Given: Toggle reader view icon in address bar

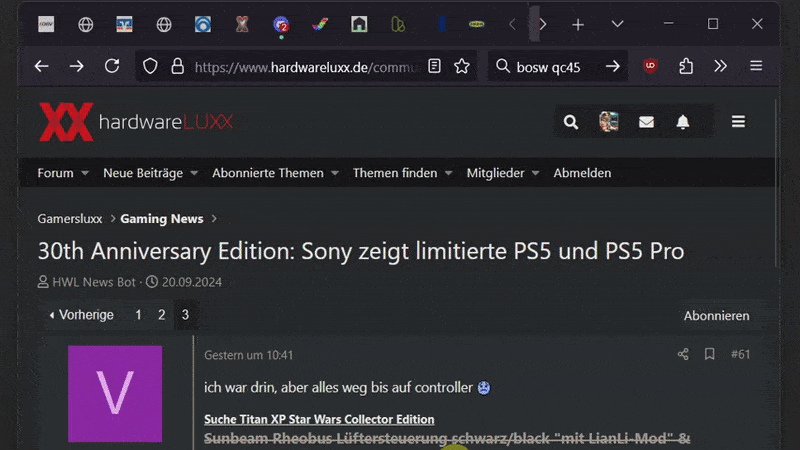Looking at the screenshot, I should pos(434,66).
